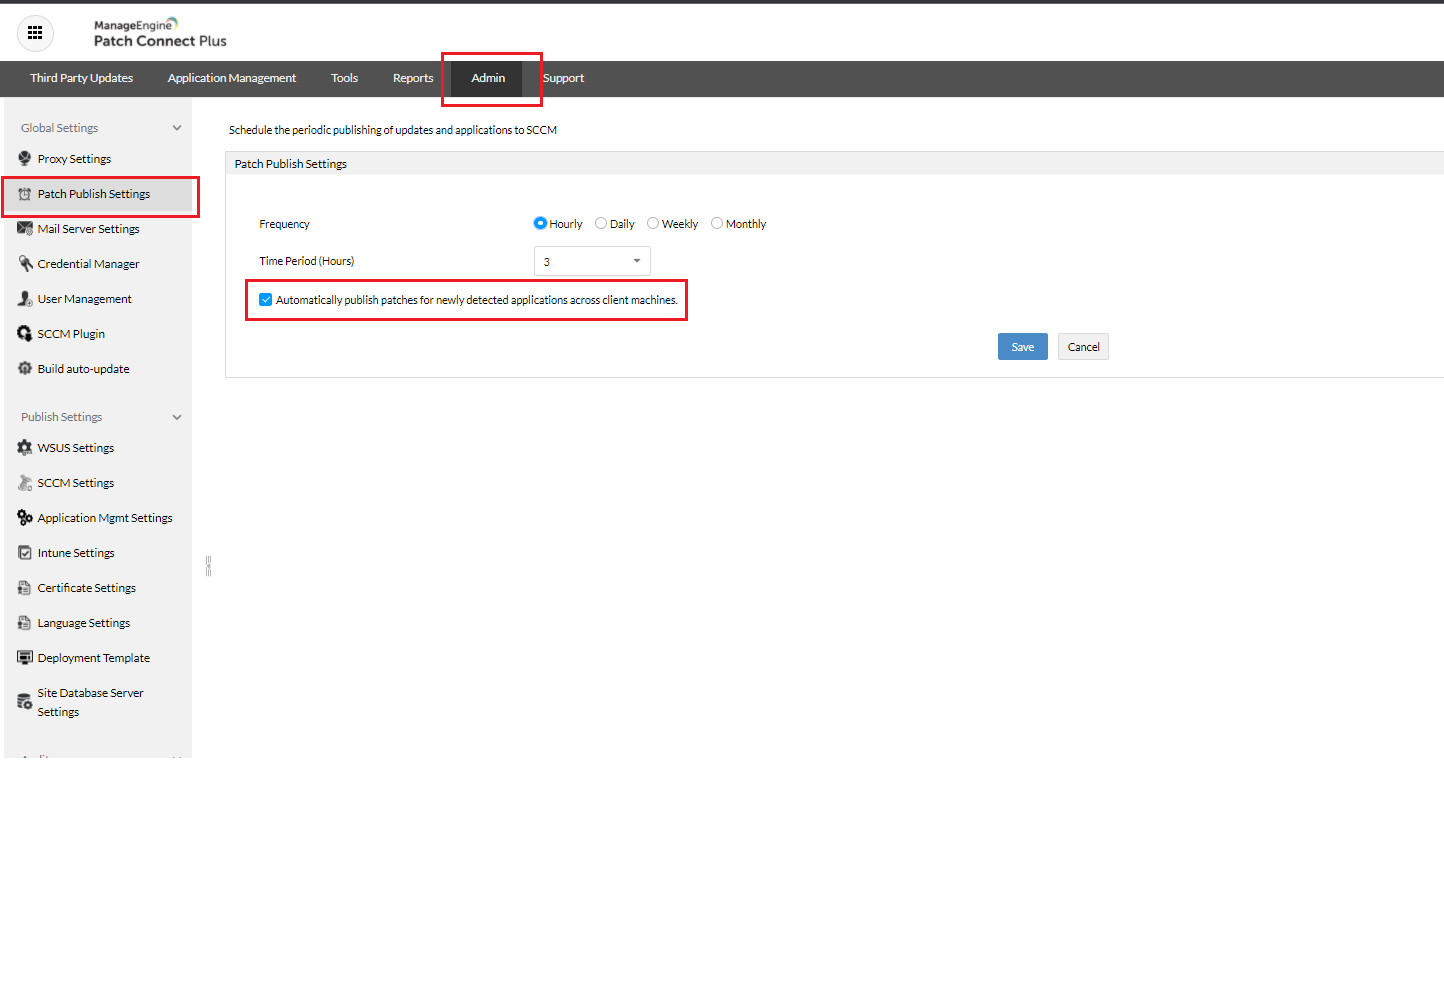This screenshot has height=988, width=1444.
Task: Select the Weekly frequency option
Action: 653,224
